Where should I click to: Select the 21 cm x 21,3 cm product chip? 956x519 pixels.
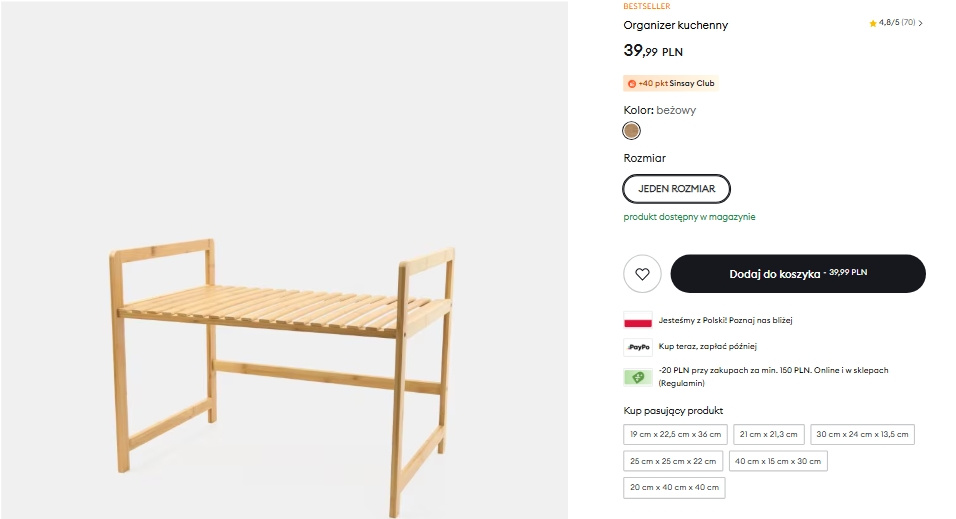pyautogui.click(x=768, y=434)
